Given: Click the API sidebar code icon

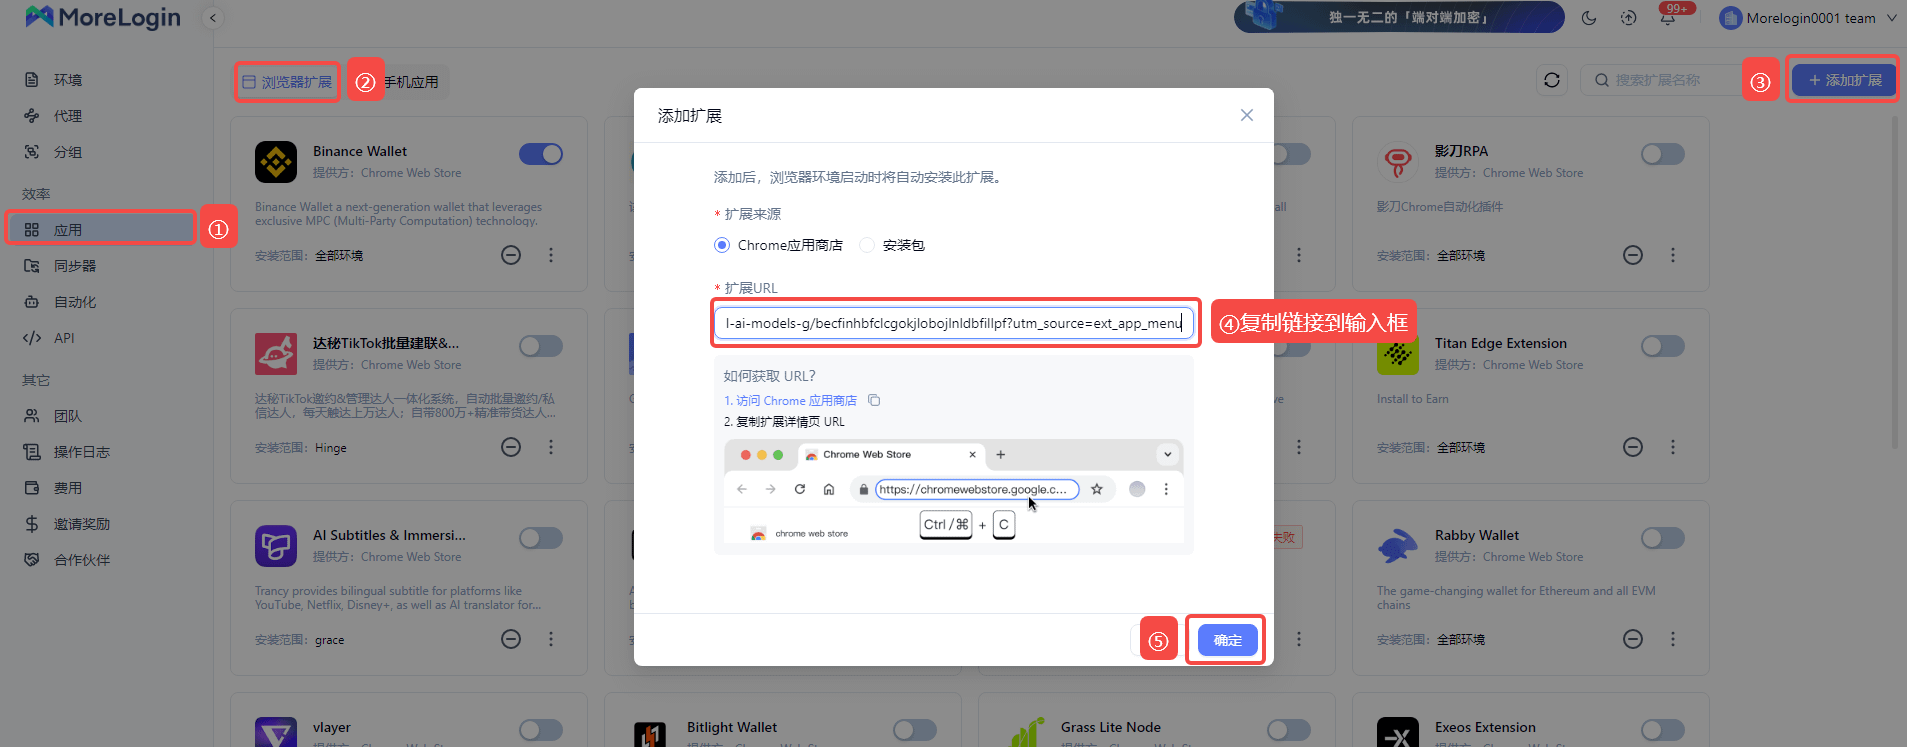Looking at the screenshot, I should (x=32, y=338).
